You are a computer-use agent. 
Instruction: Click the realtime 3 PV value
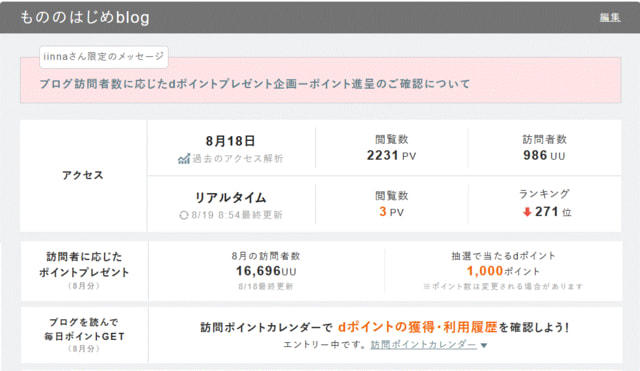(391, 212)
